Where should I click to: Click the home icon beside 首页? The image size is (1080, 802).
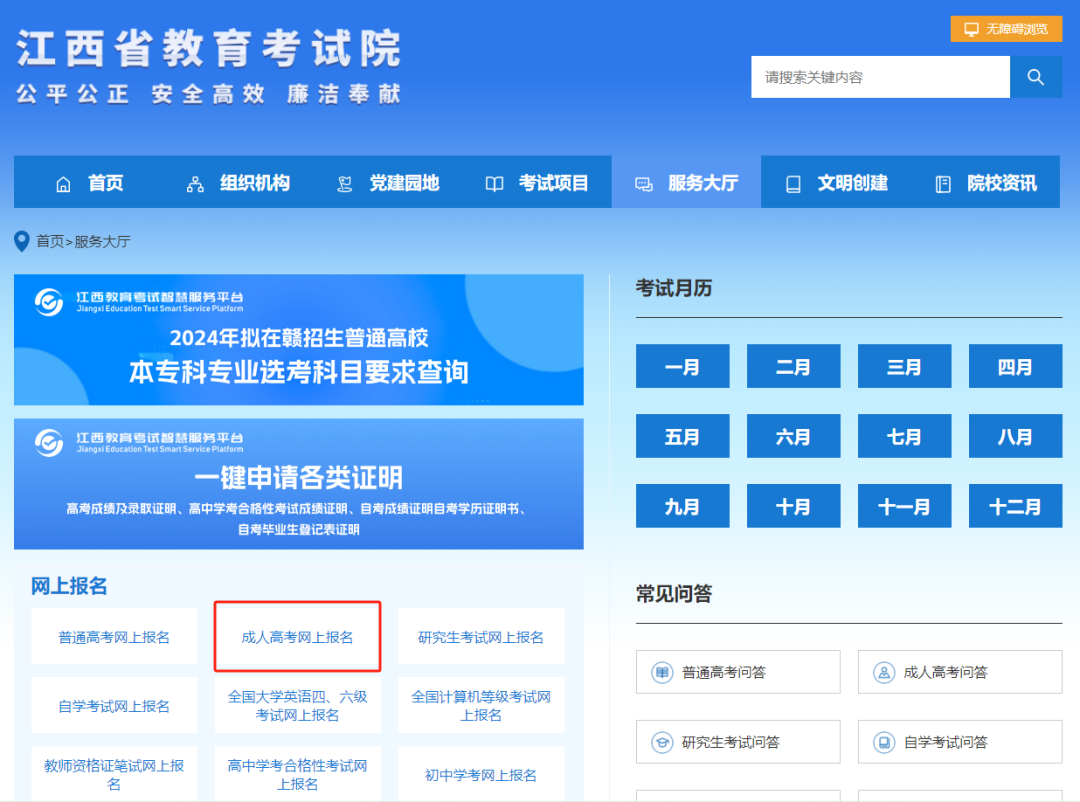(x=65, y=183)
